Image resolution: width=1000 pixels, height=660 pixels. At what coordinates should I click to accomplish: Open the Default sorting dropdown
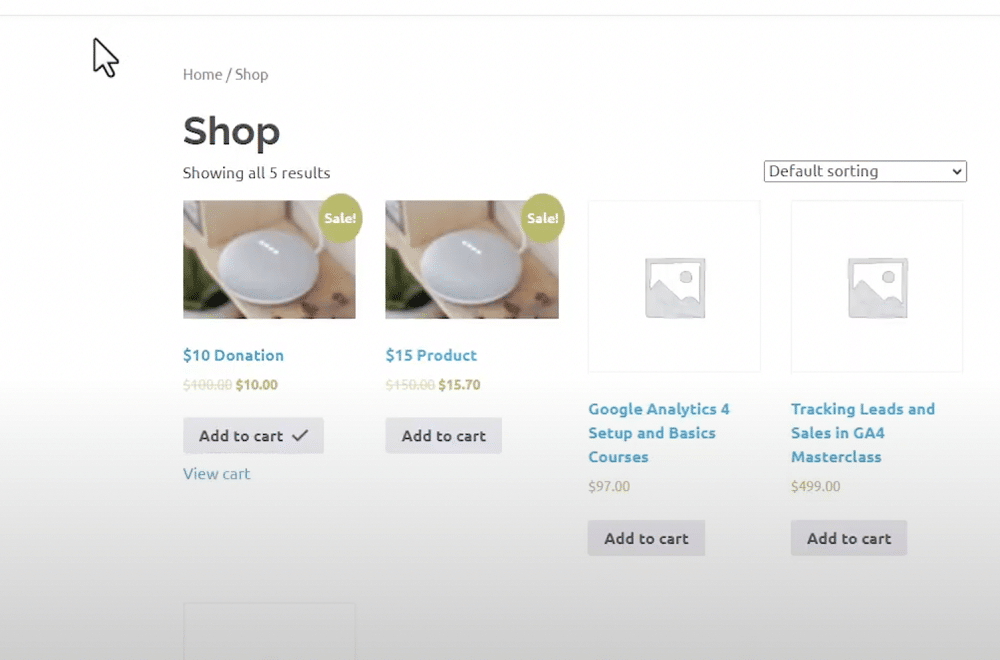865,171
